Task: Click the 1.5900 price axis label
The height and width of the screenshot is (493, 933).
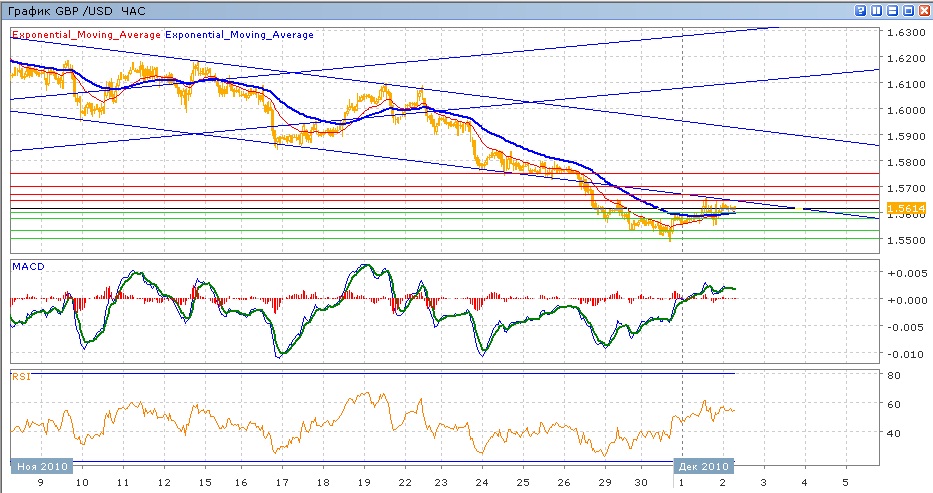Action: [x=906, y=136]
